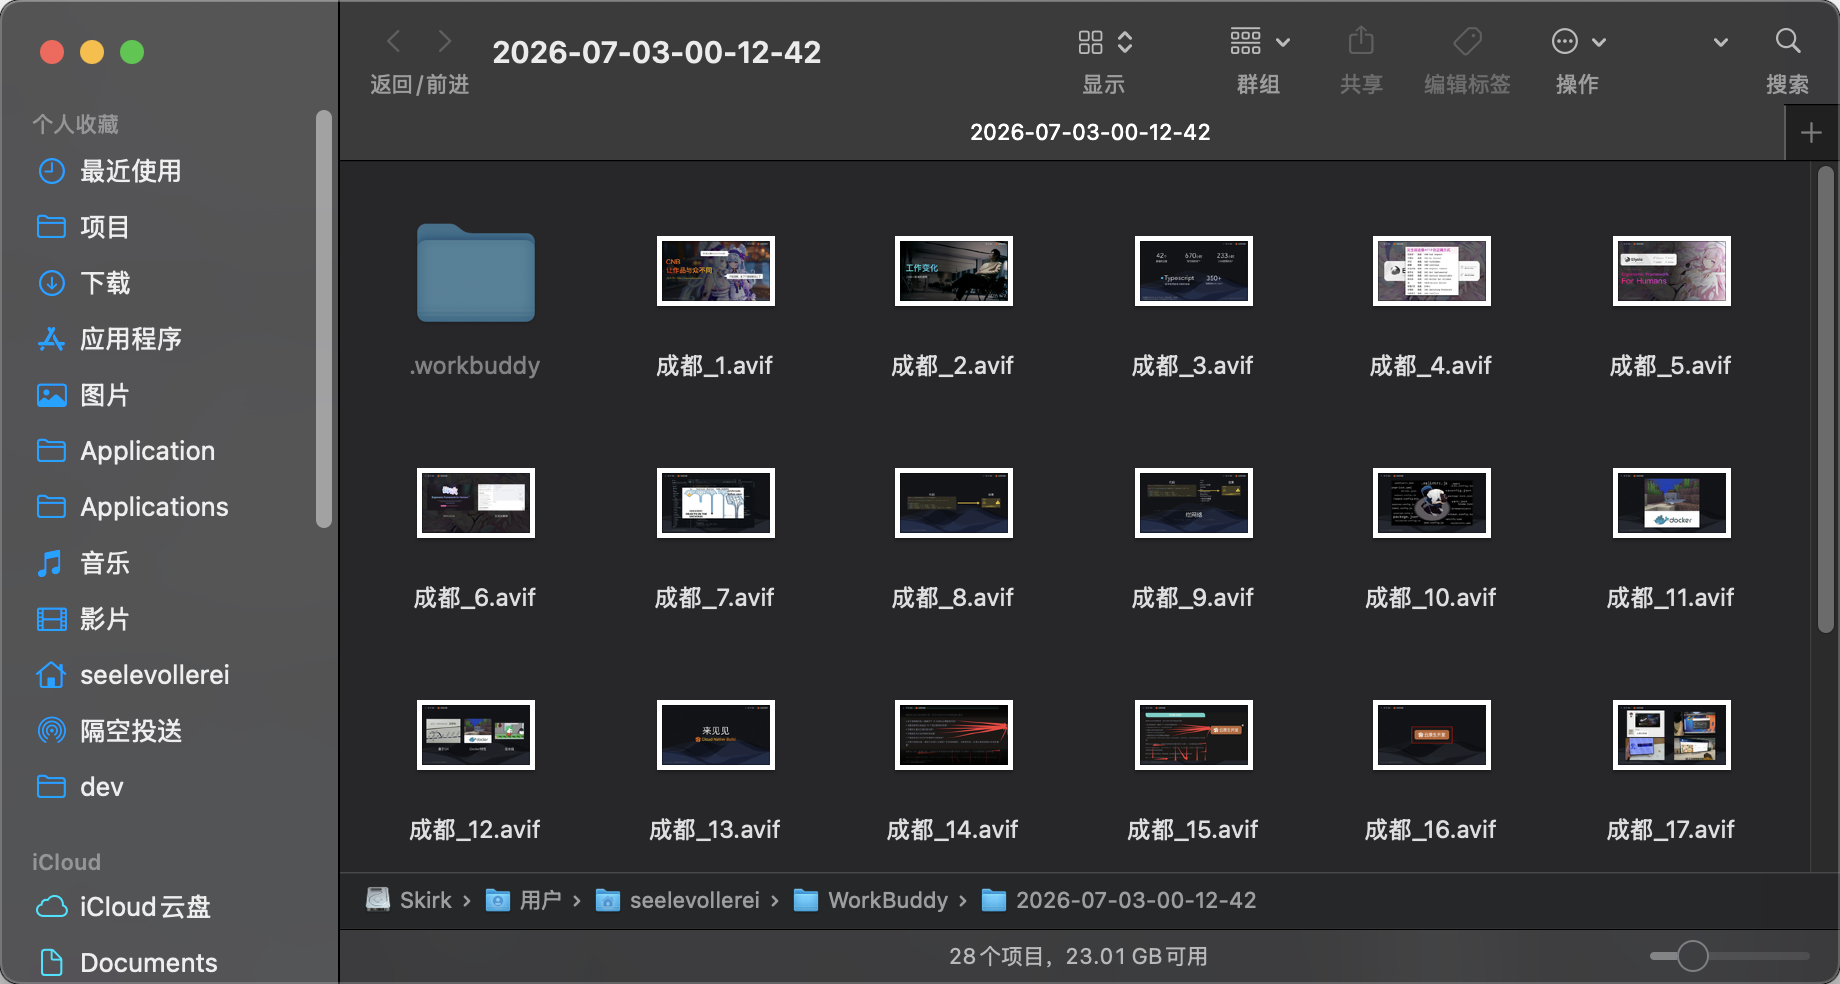Go to 下载 downloads folder
The height and width of the screenshot is (984, 1840).
click(x=105, y=283)
